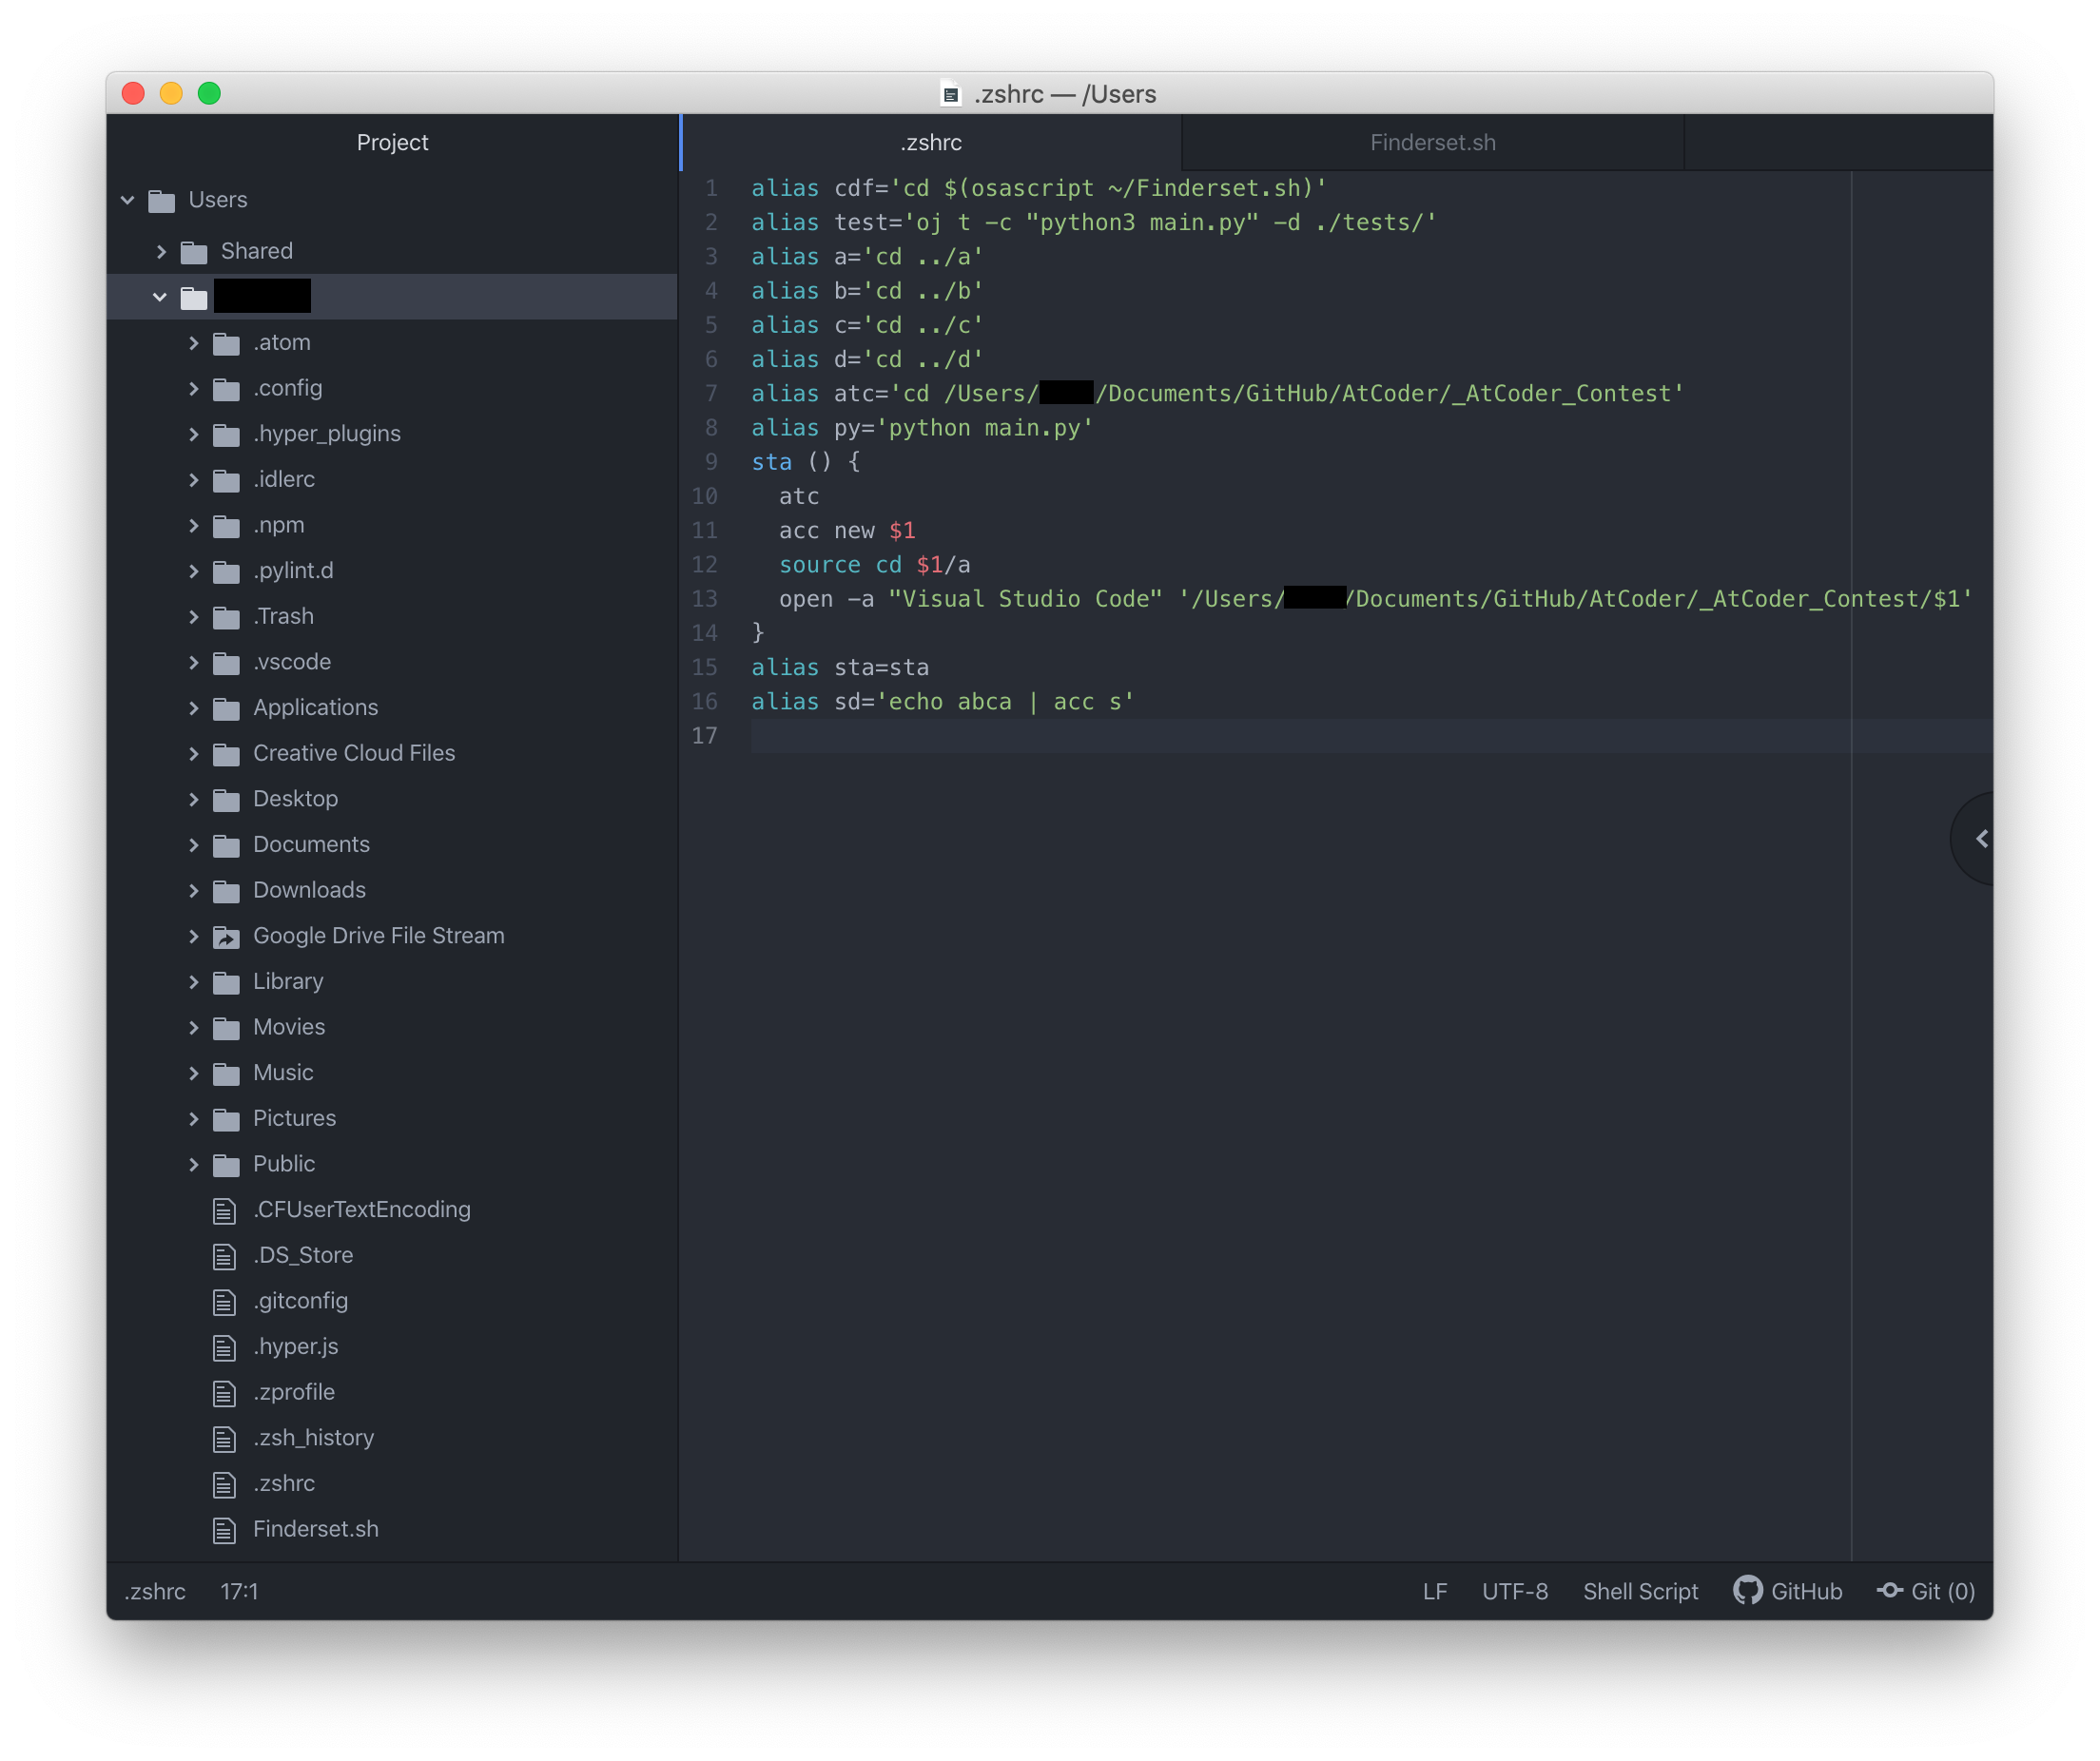This screenshot has height=1761, width=2100.
Task: Click 'alias sd' text on line 16
Action: tap(806, 702)
